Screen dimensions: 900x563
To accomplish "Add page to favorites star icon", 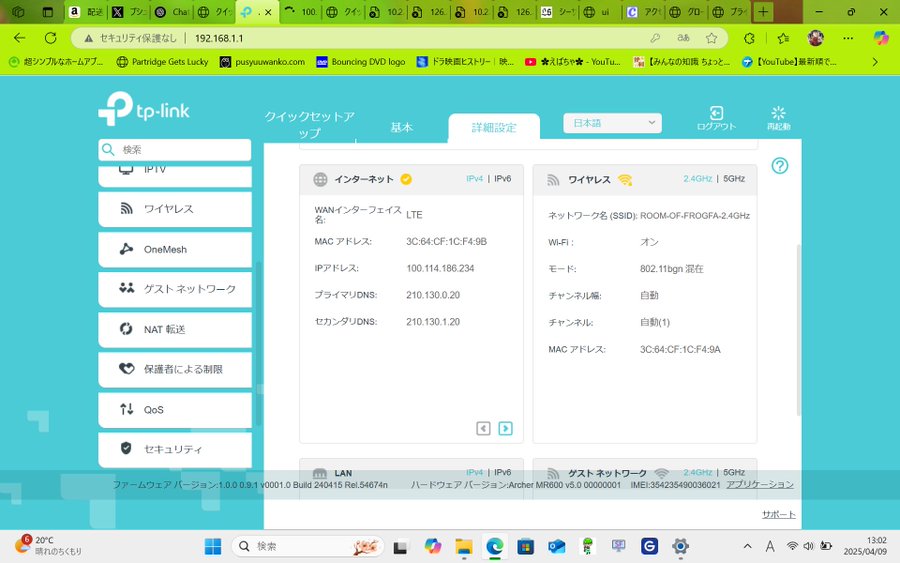I will 712,38.
